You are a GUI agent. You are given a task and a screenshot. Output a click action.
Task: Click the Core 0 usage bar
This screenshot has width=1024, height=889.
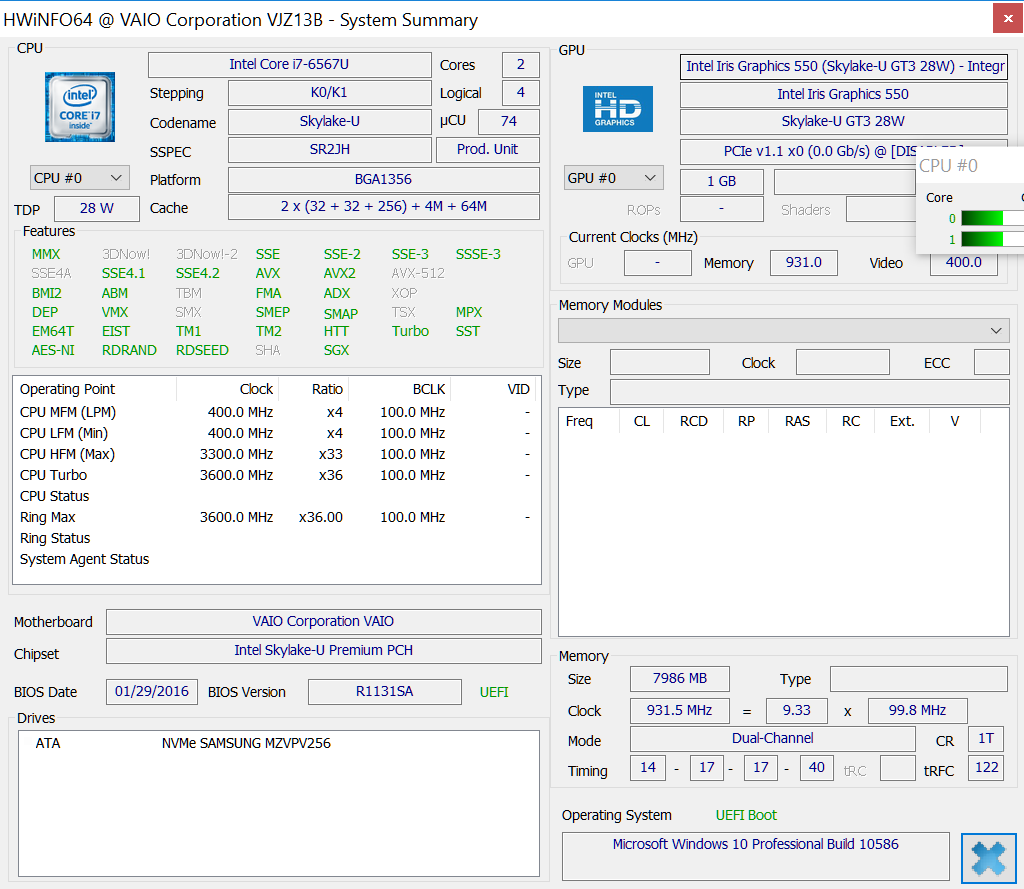[992, 218]
